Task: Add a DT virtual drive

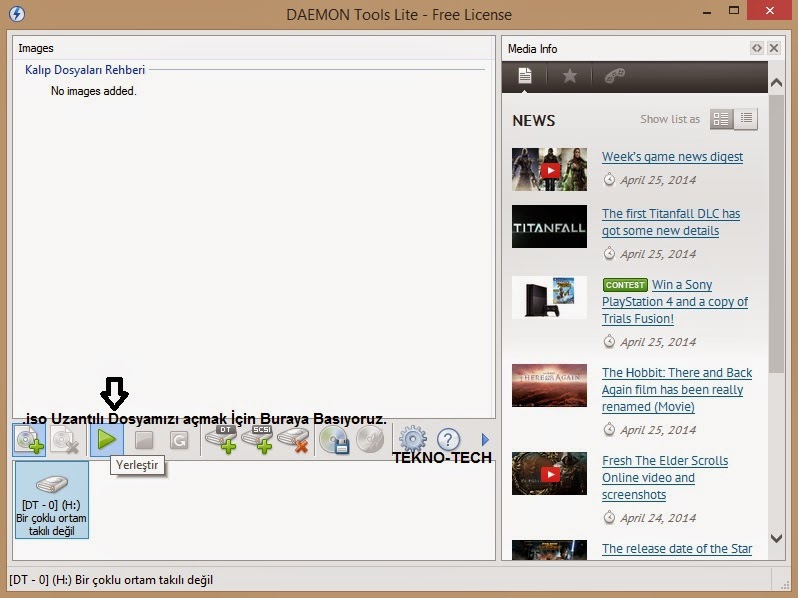Action: tap(221, 440)
